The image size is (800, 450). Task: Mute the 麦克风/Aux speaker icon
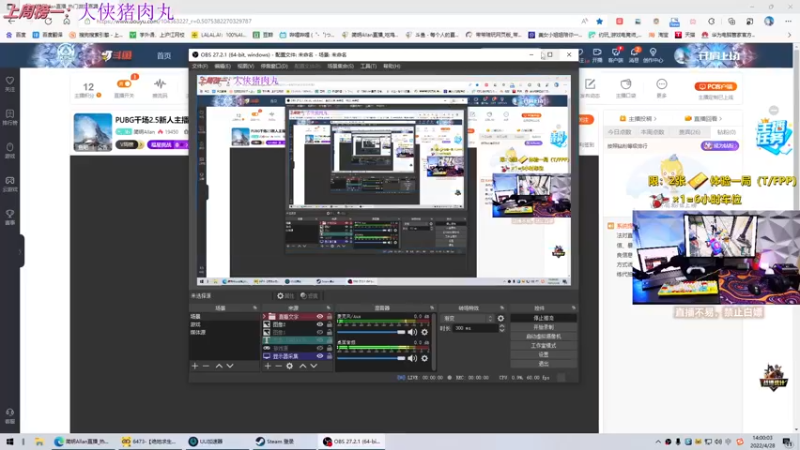click(x=412, y=332)
